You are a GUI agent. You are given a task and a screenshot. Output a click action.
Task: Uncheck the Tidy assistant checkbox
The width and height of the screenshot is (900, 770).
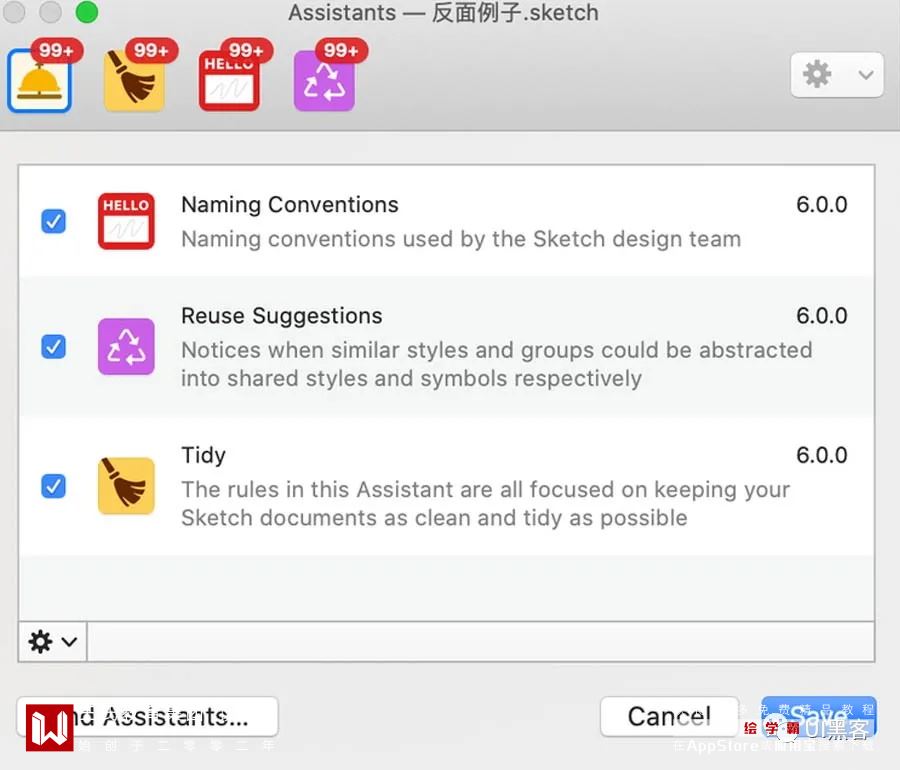pyautogui.click(x=53, y=486)
